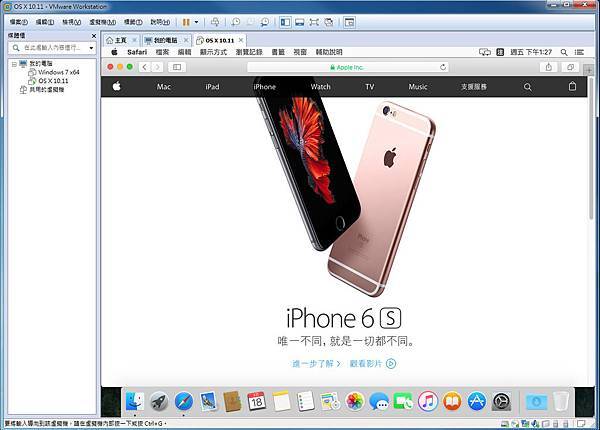Click the 觀看影片 watch video link

[372, 363]
